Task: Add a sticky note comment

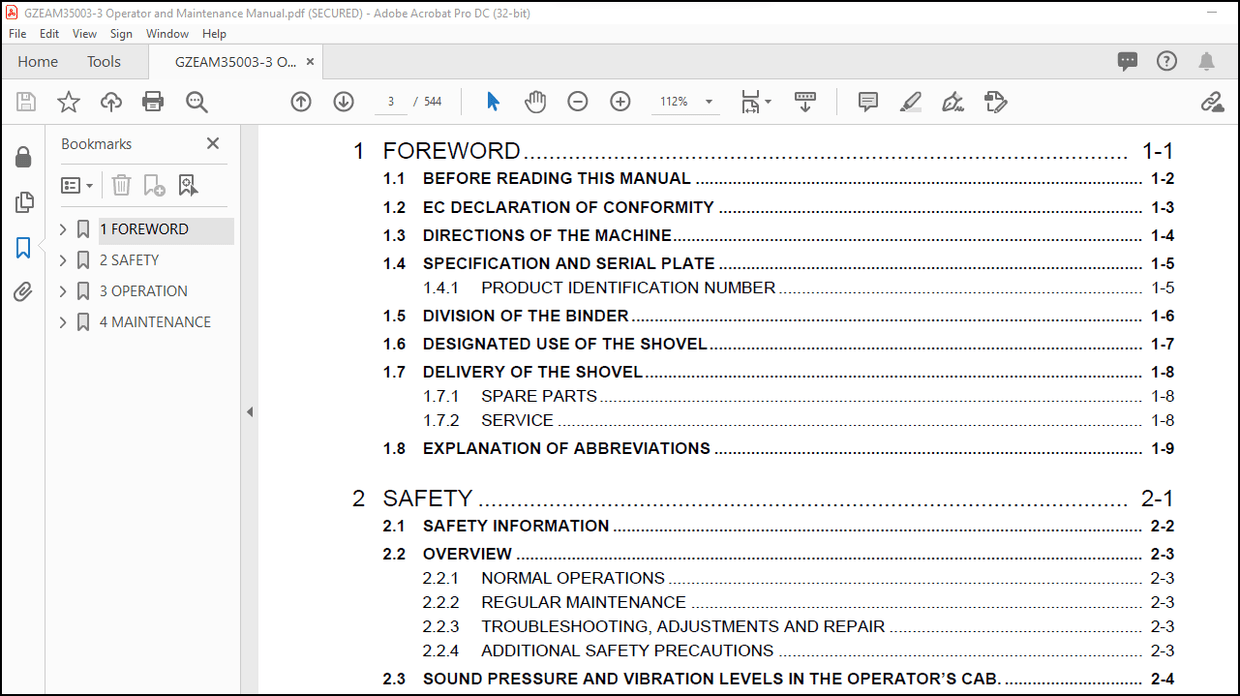Action: pyautogui.click(x=868, y=101)
